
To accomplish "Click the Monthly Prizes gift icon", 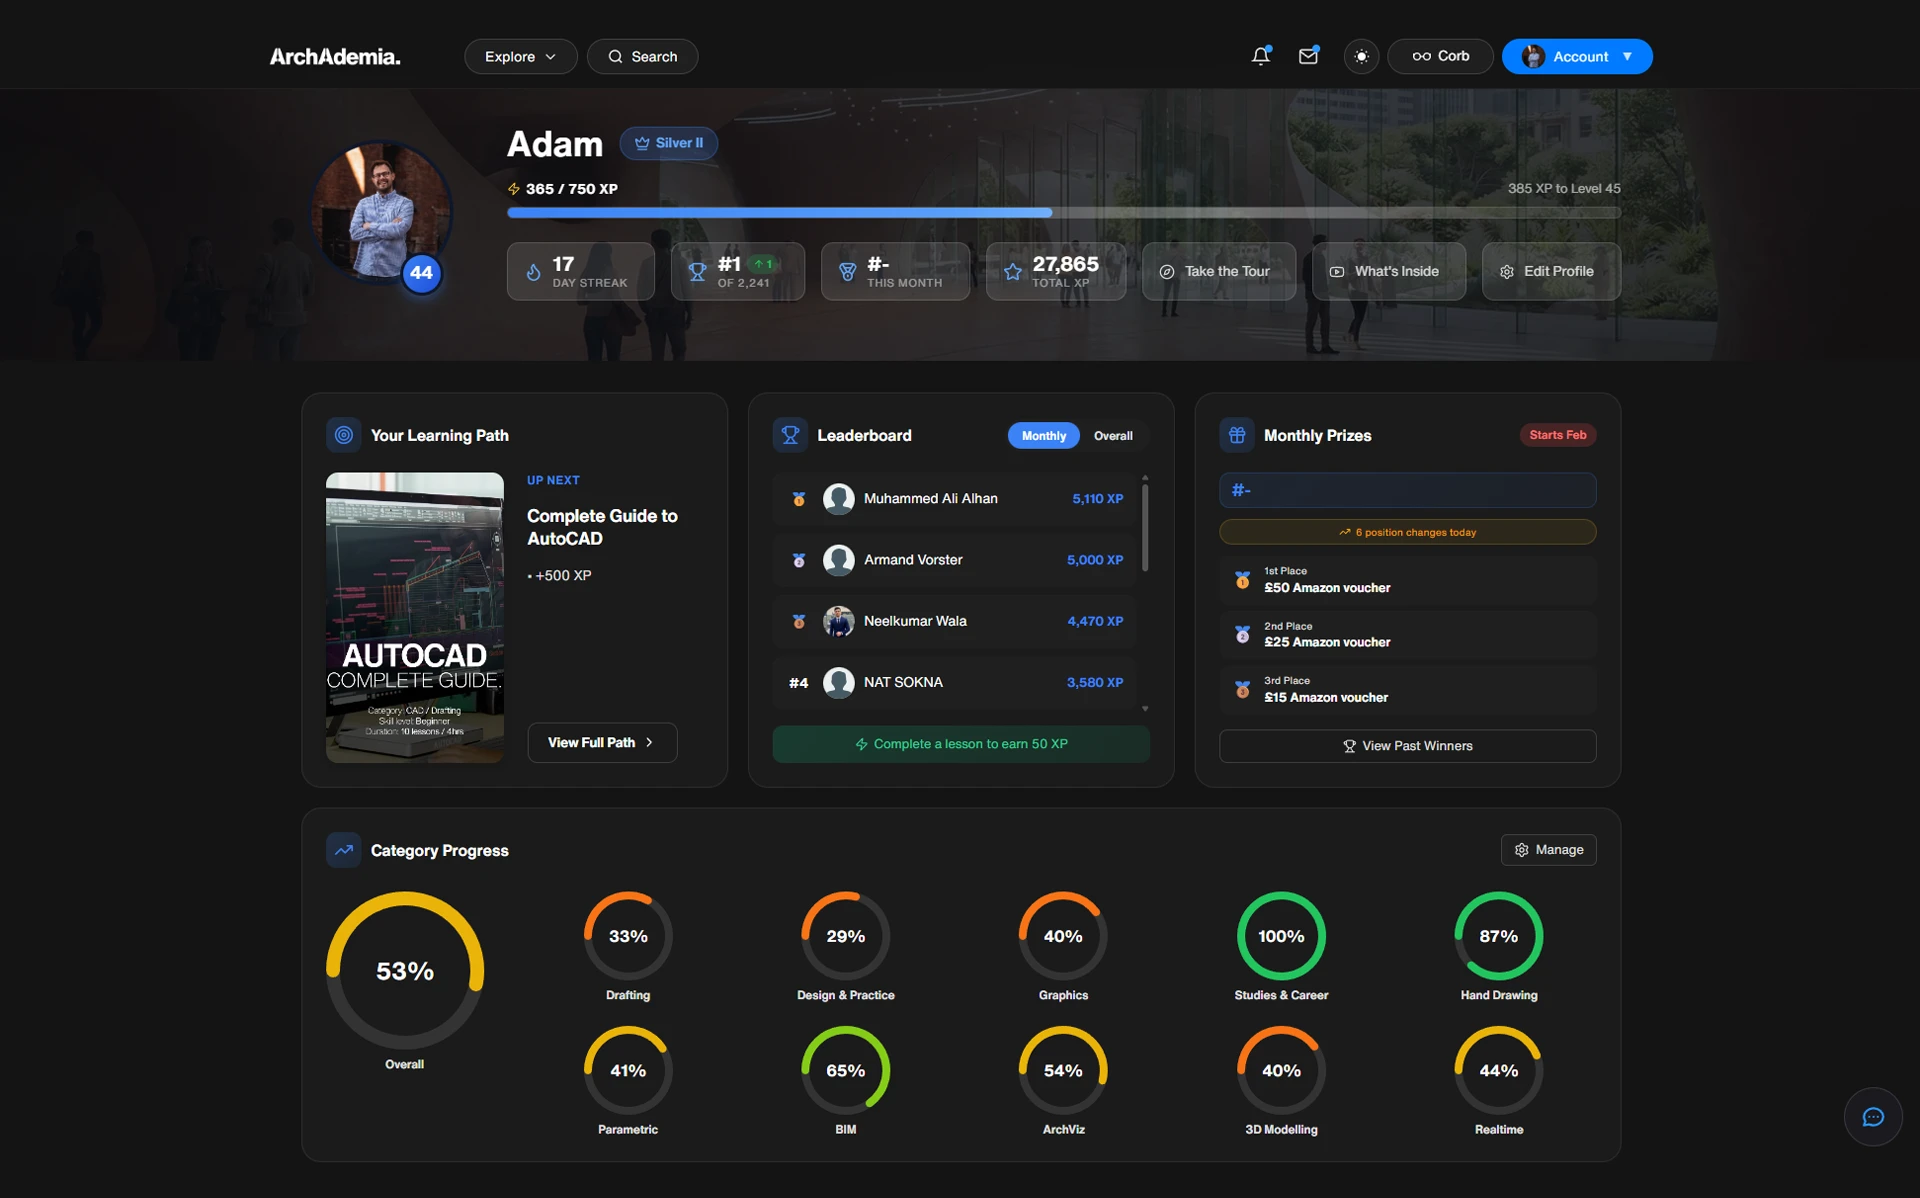I will tap(1236, 435).
